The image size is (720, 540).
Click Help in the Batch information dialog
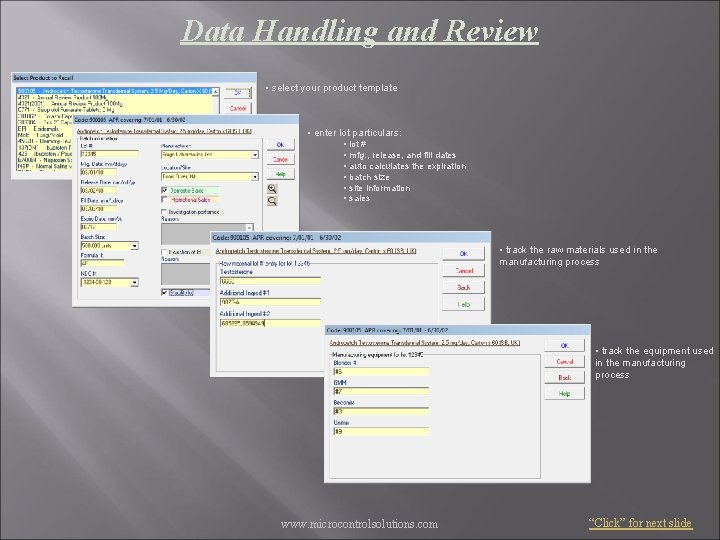point(281,174)
